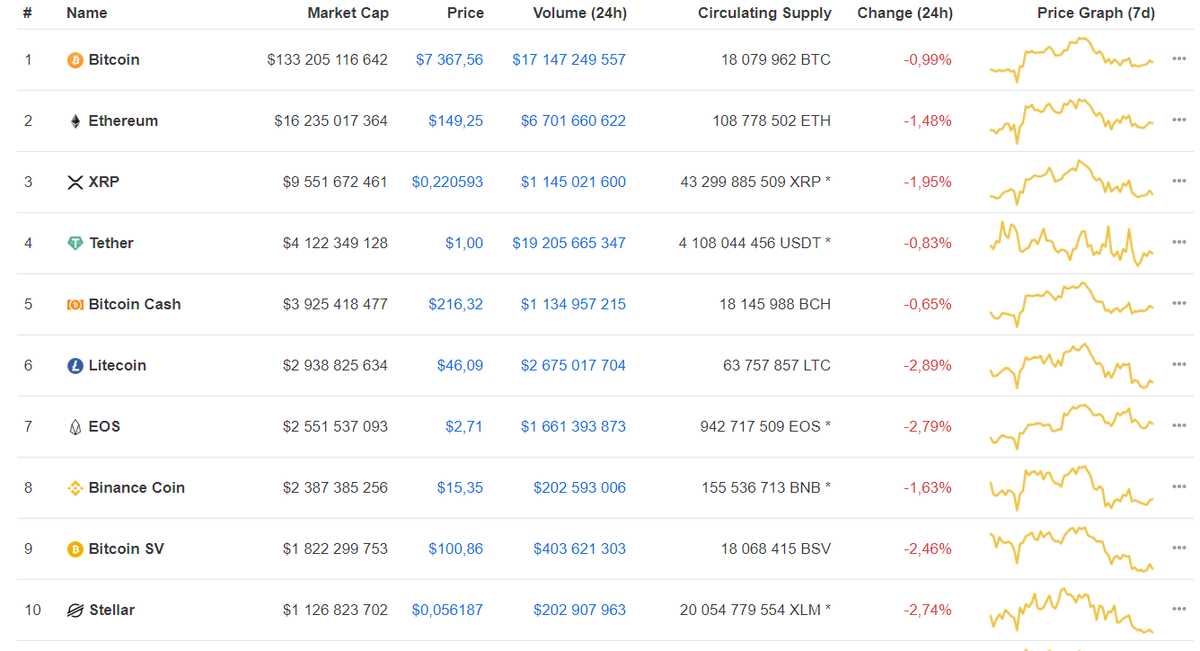The width and height of the screenshot is (1200, 651).
Task: Click Bitcoin SV price $100,86
Action: [456, 549]
